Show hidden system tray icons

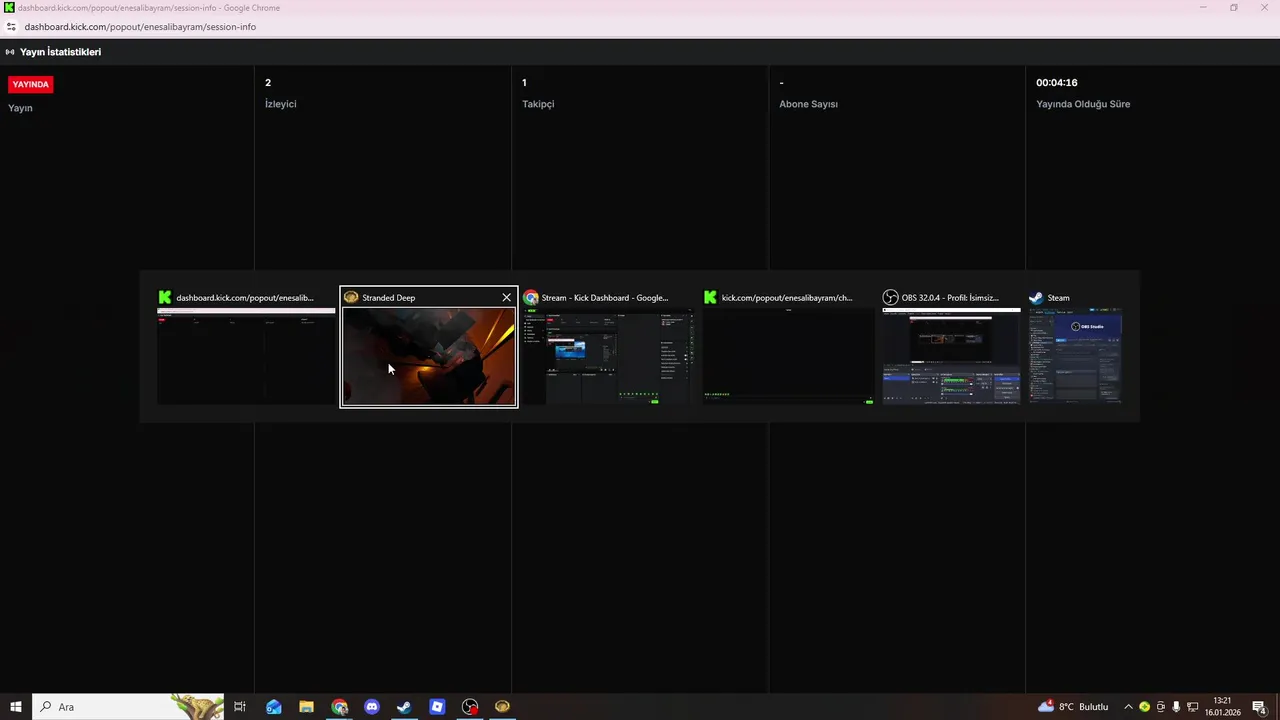click(x=1128, y=707)
